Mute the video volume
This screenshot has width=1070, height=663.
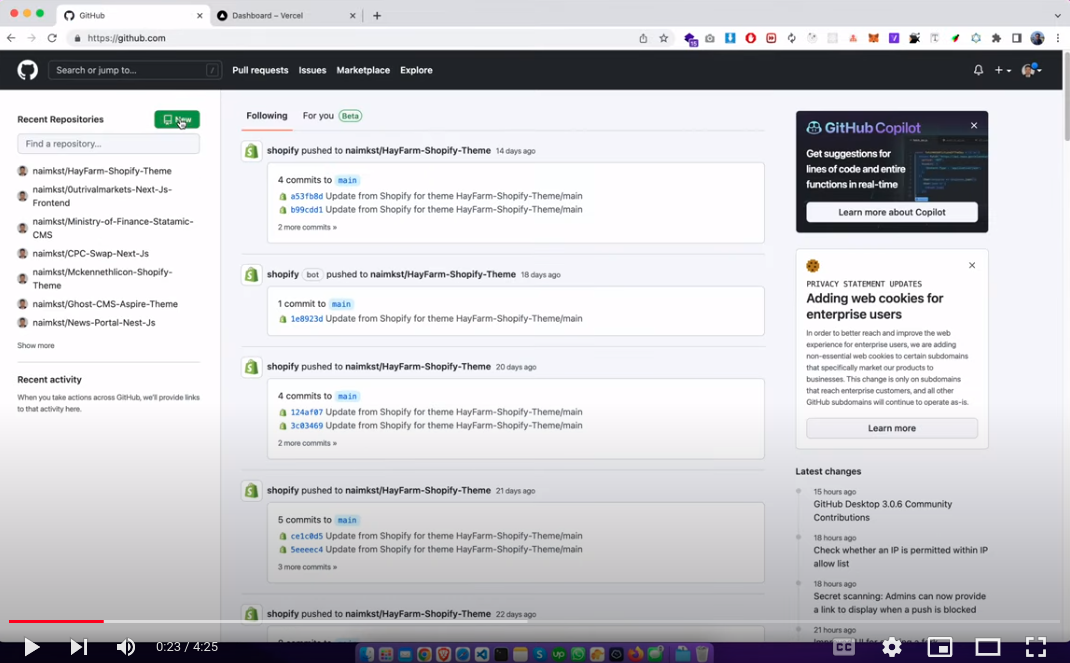coord(126,647)
